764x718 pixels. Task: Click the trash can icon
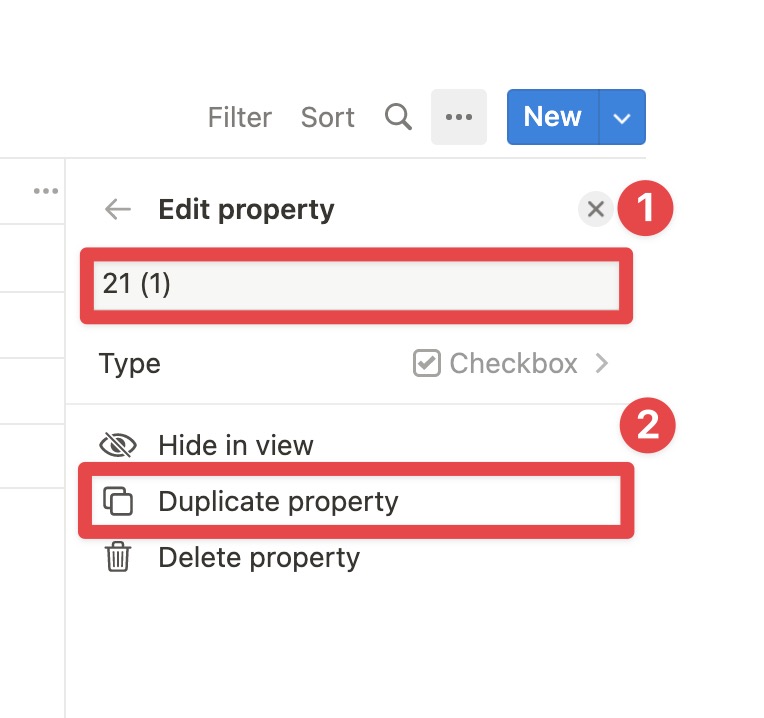pos(118,557)
